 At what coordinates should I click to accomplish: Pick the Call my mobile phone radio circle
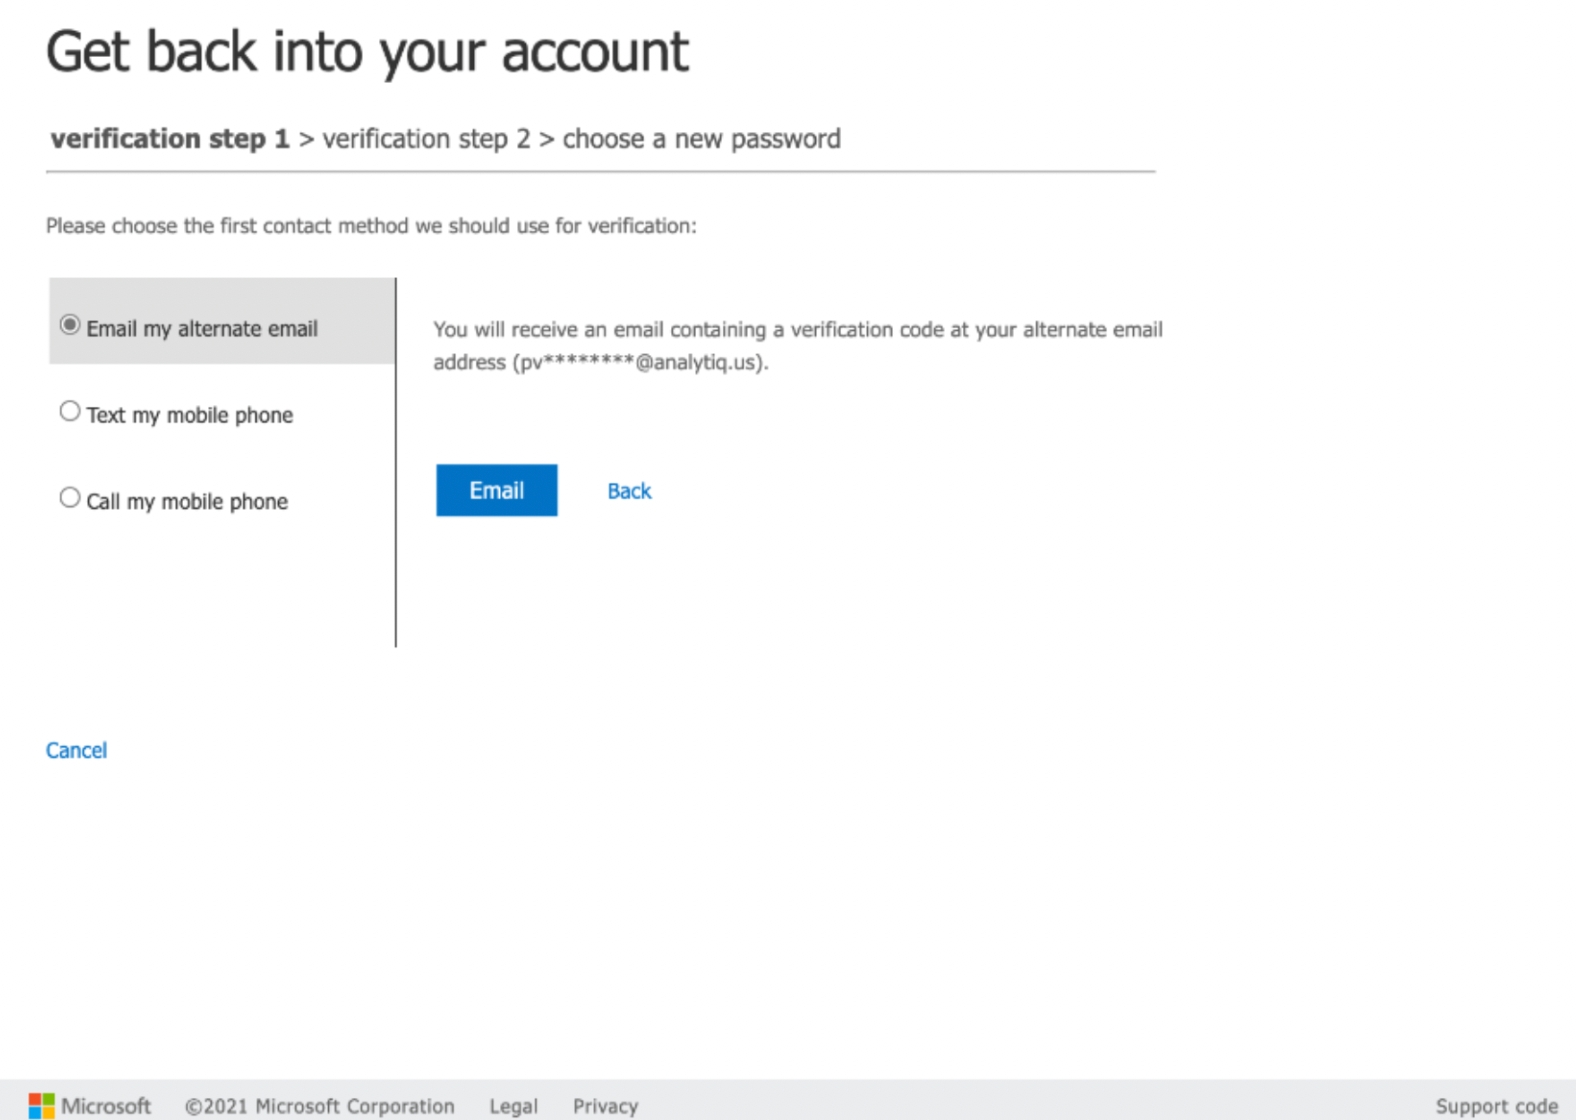[x=70, y=498]
